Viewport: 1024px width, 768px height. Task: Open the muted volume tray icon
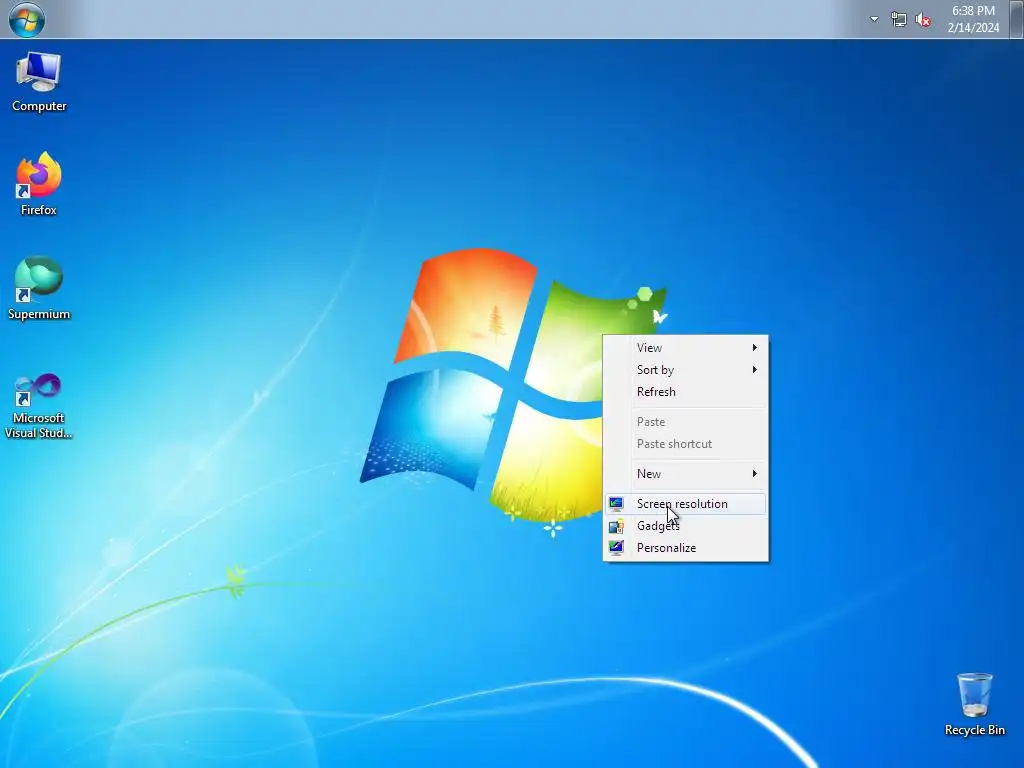[923, 20]
